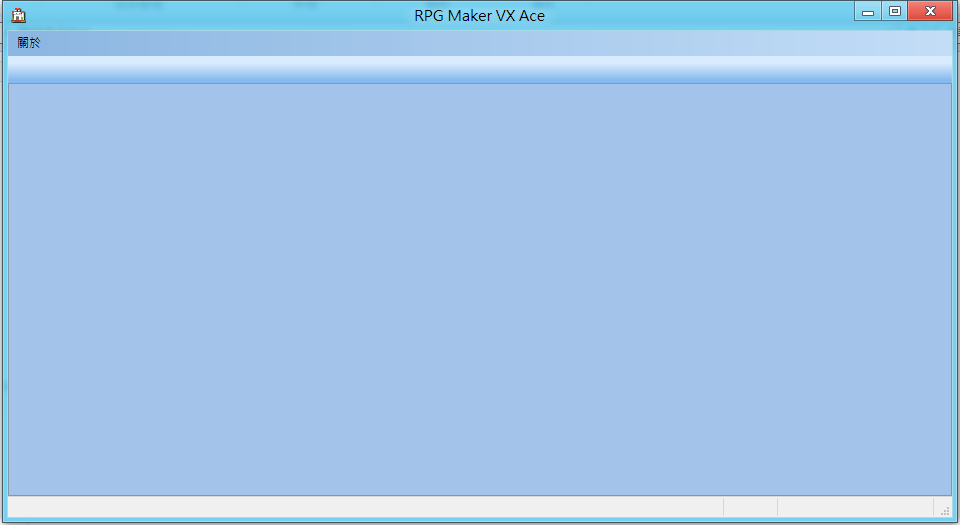Click the status bar resize grip

click(945, 510)
